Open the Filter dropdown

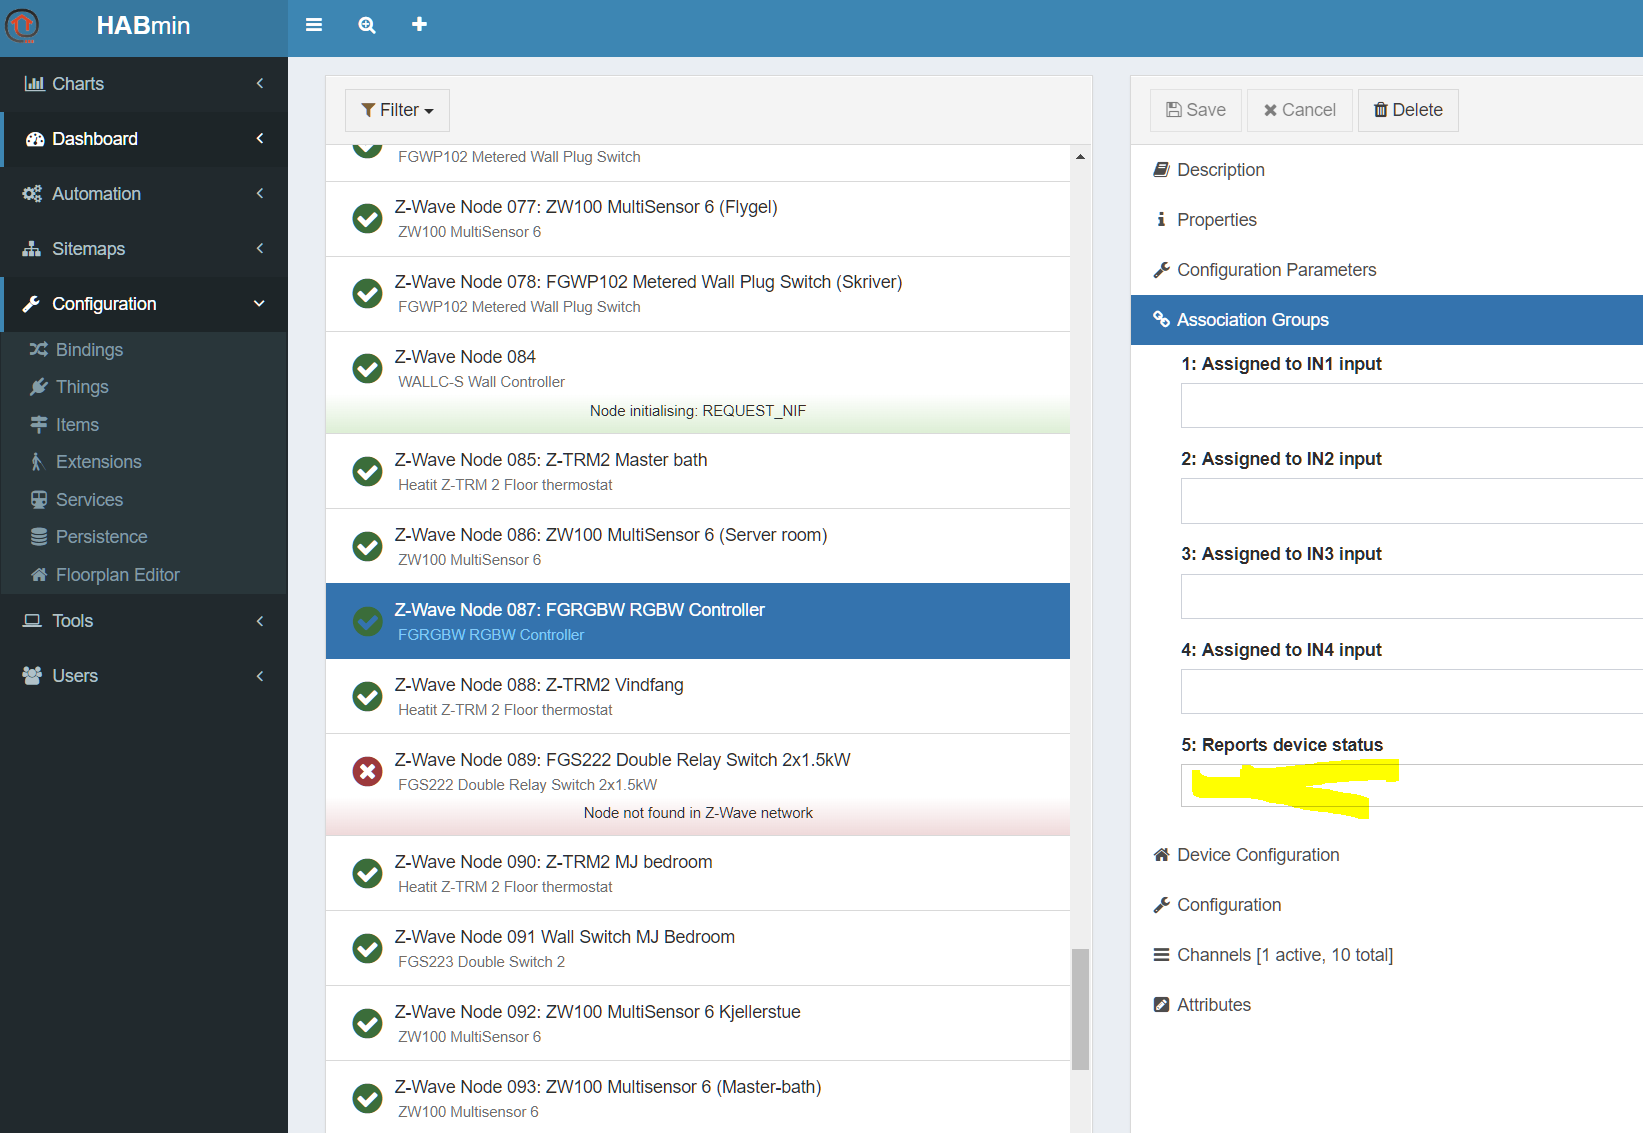(x=397, y=110)
